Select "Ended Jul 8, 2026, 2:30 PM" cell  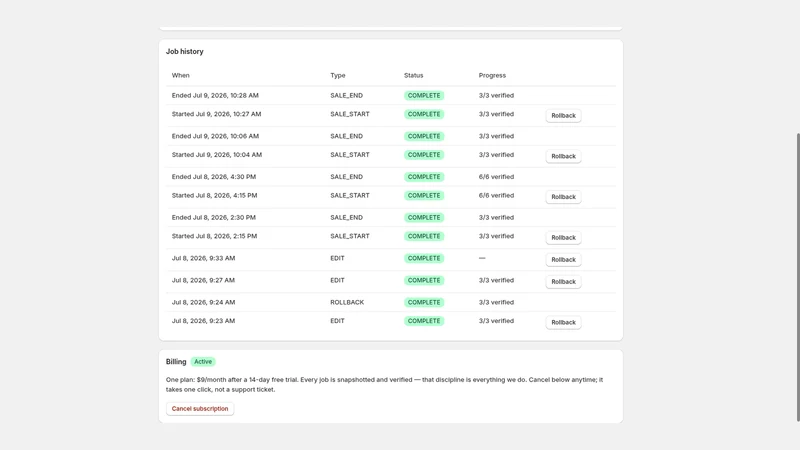[214, 217]
